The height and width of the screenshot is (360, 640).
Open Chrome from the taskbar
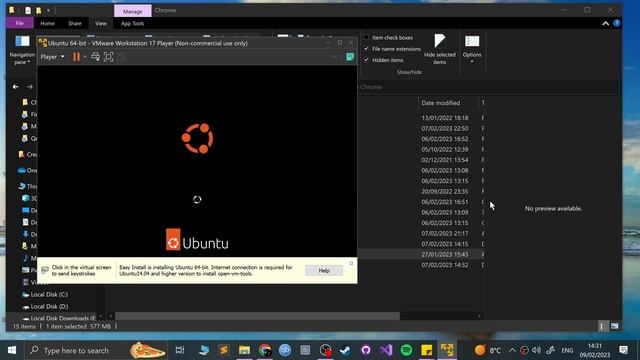[264, 350]
